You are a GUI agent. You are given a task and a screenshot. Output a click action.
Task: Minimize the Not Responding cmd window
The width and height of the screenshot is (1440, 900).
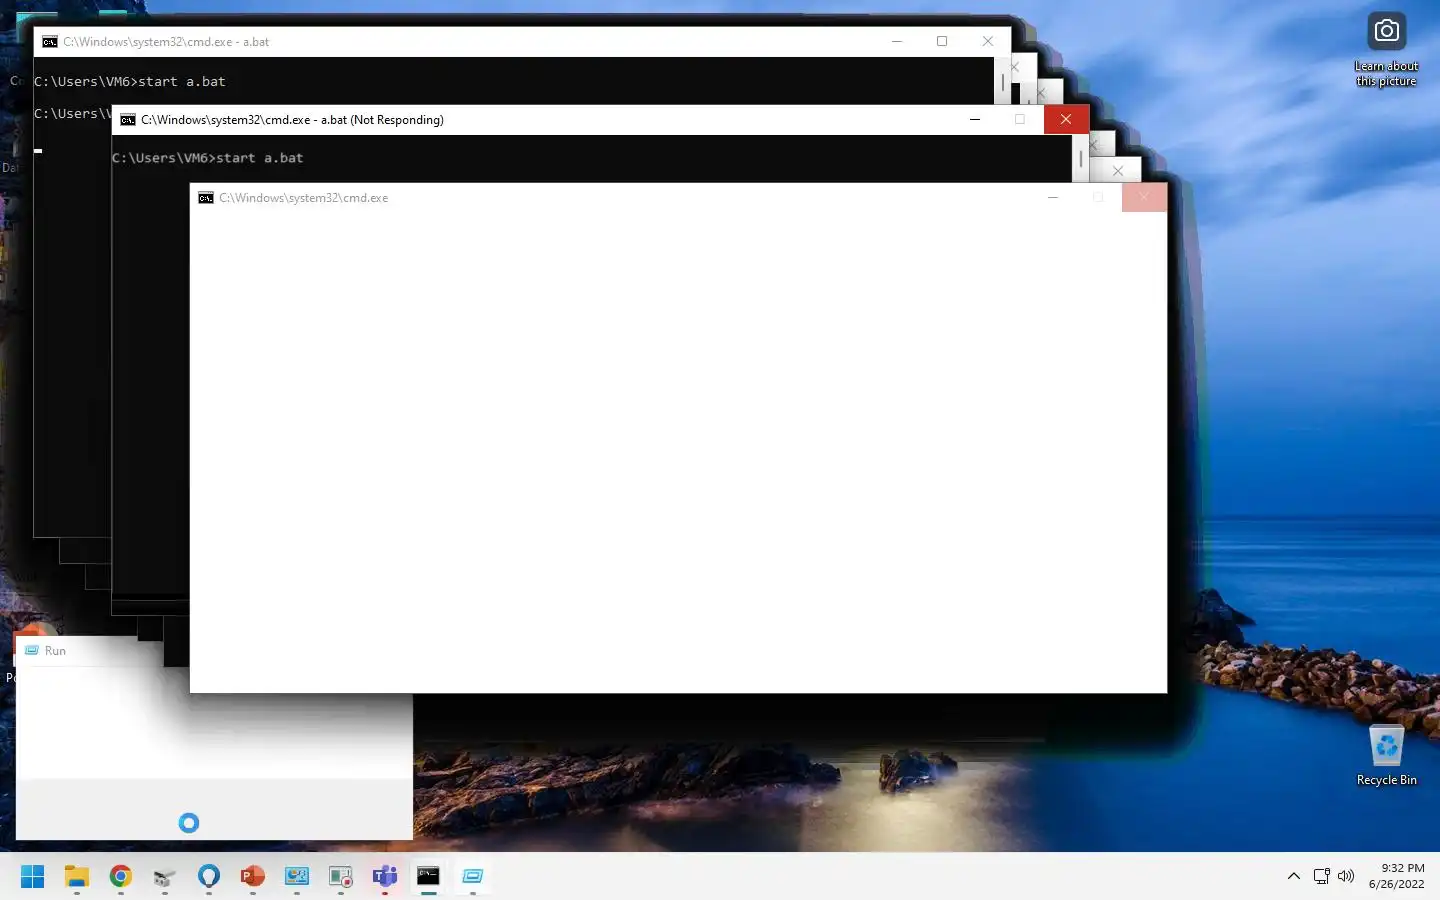coord(975,120)
